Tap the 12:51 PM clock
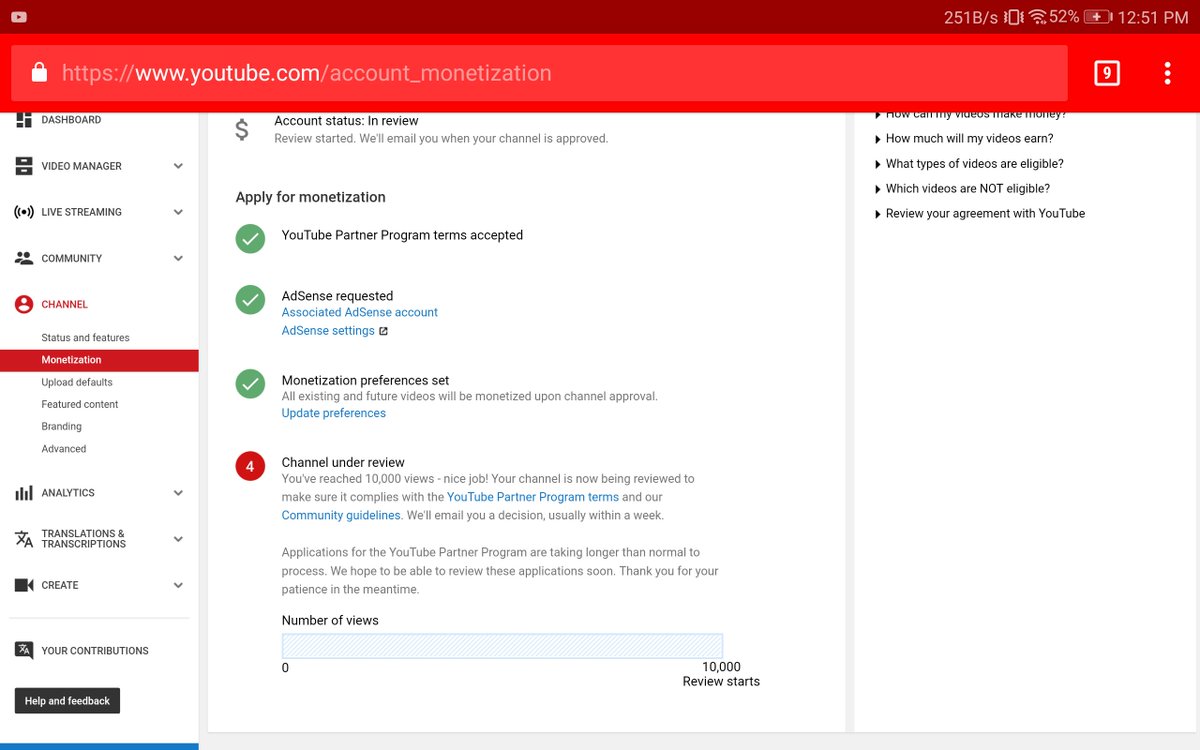1200x750 pixels. 1152,17
